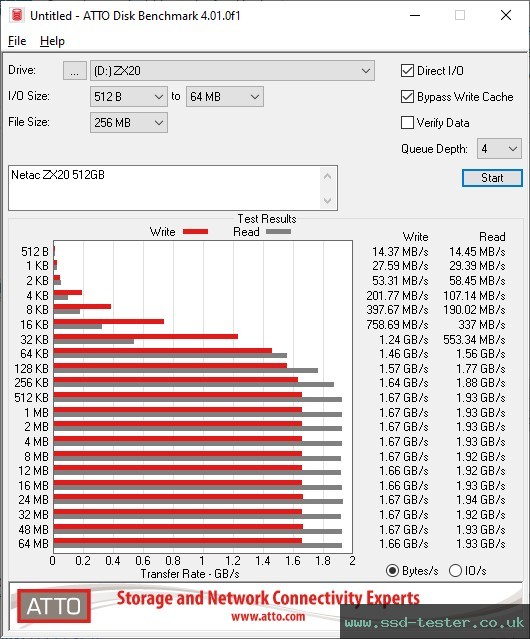Click the description box scroll down arrow
The image size is (530, 639).
pyautogui.click(x=328, y=201)
